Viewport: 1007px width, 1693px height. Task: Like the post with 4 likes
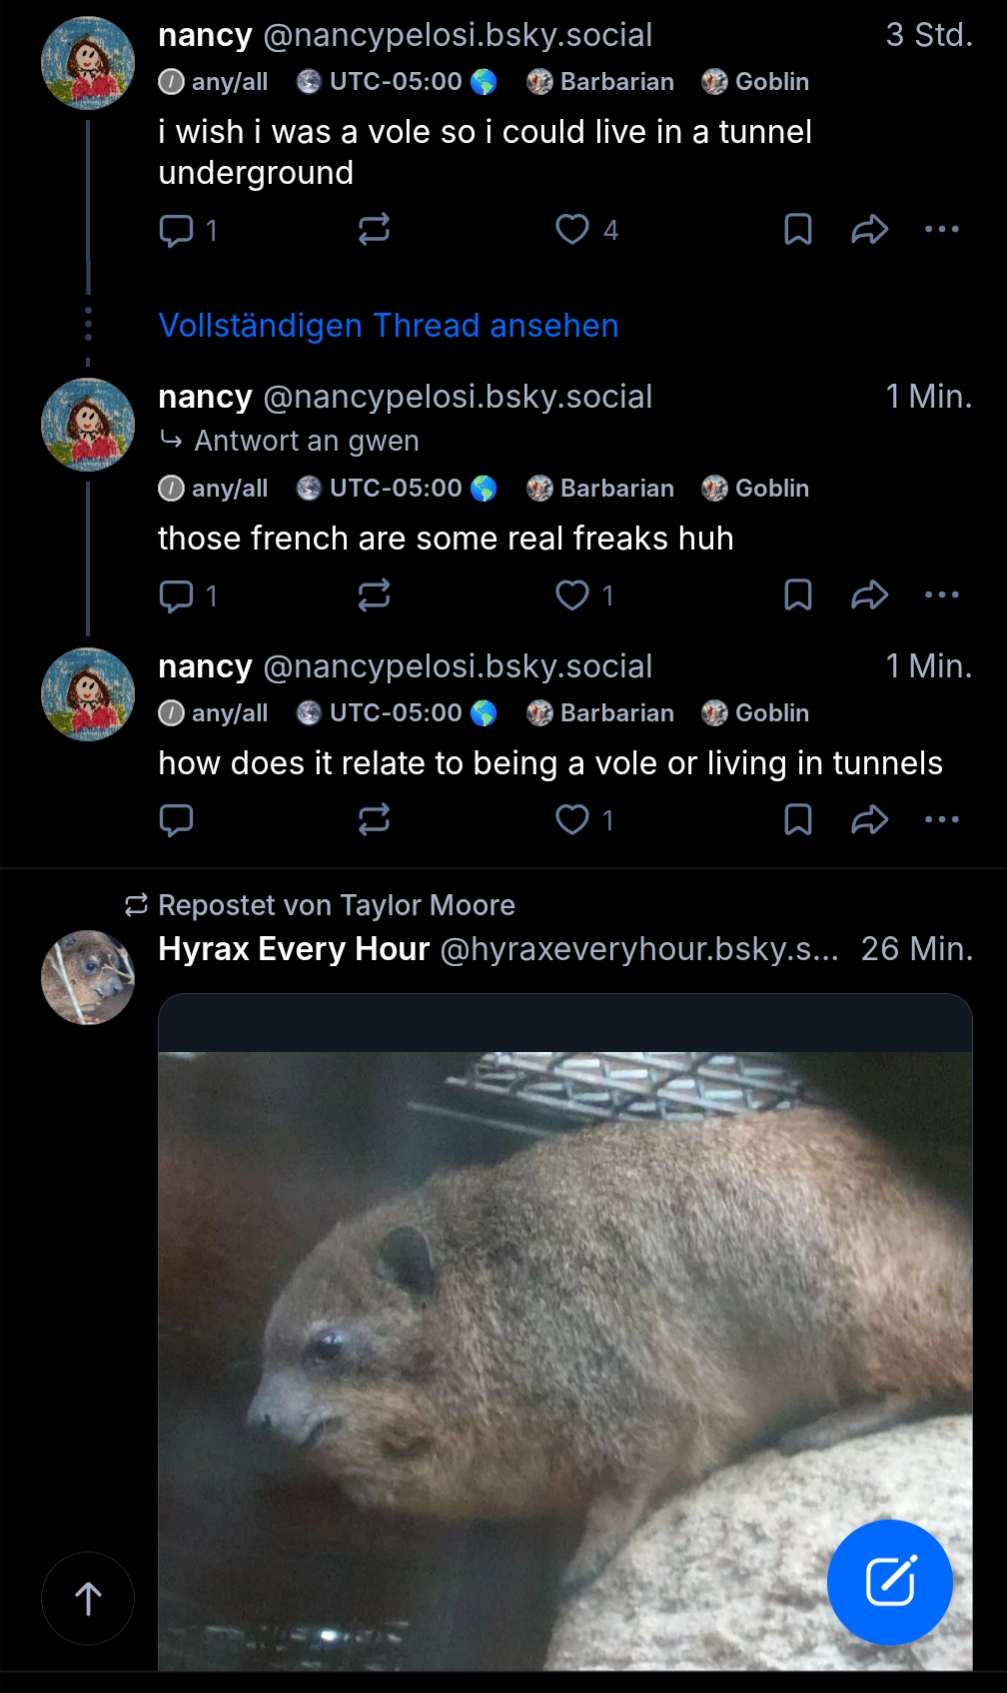point(573,230)
